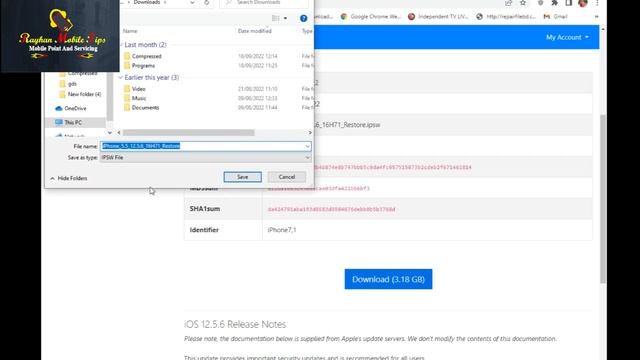Click the Search Downloads box
The width and height of the screenshot is (640, 360).
coord(264,3)
